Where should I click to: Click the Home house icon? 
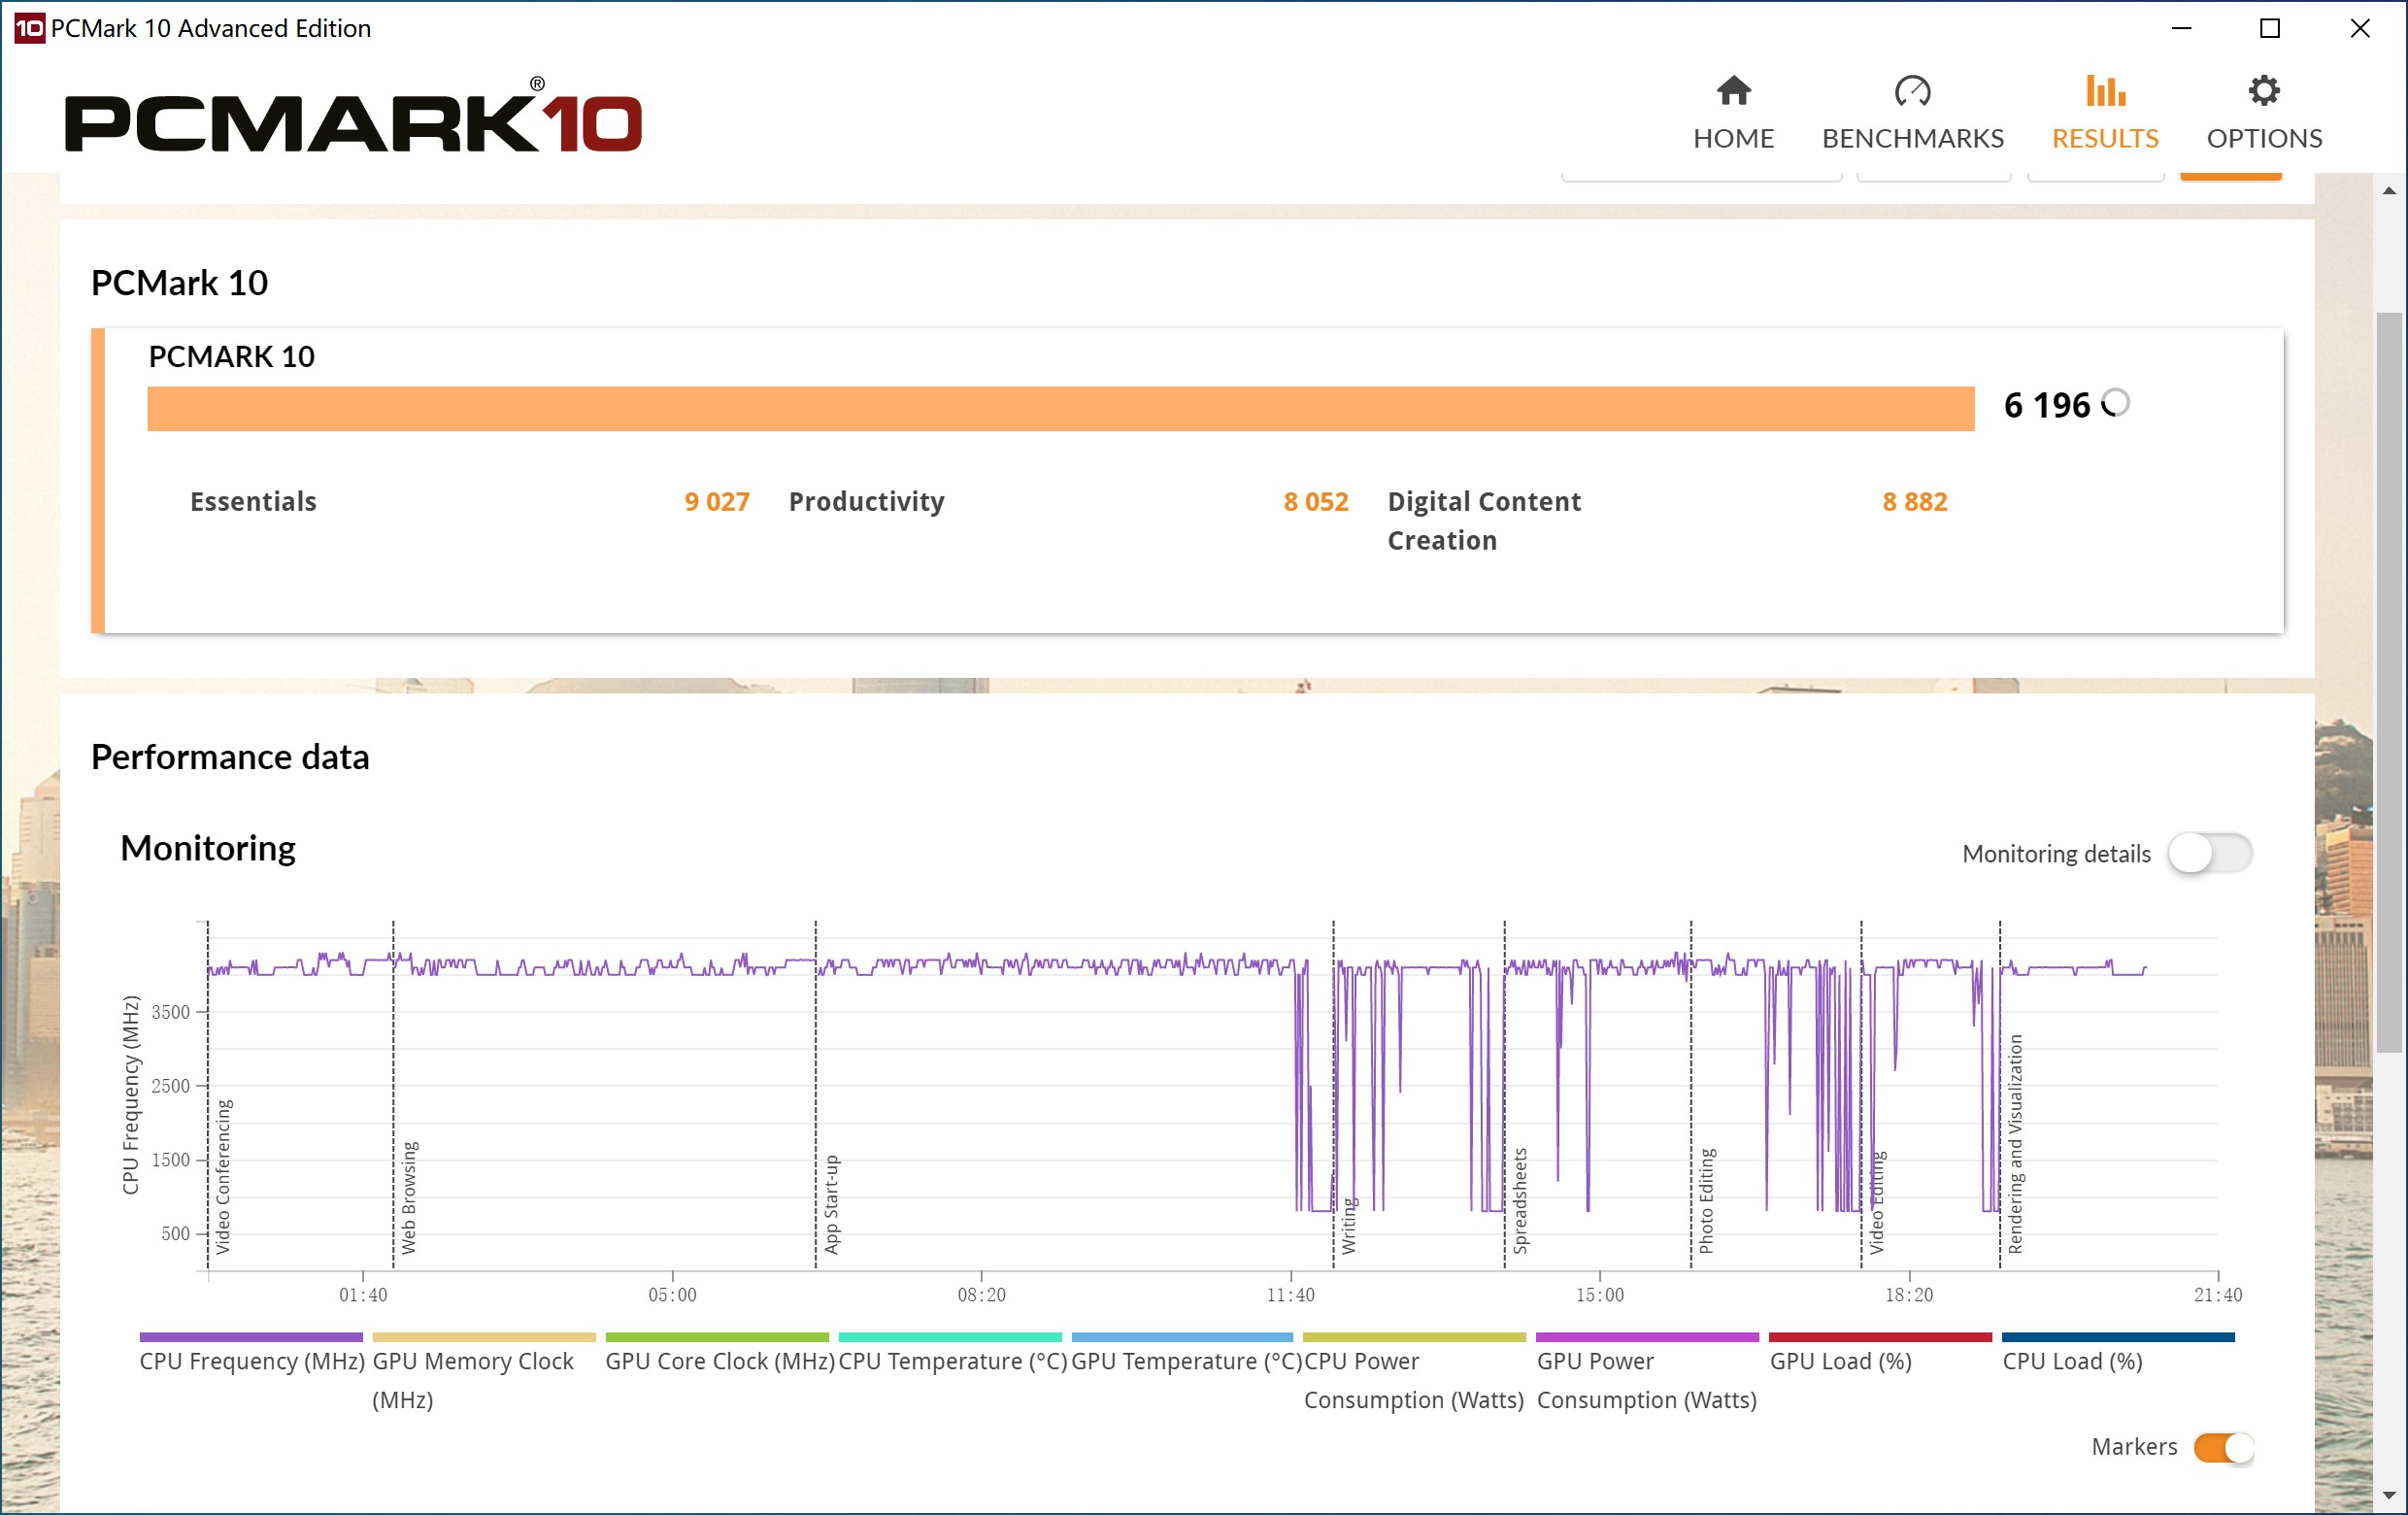(1733, 91)
